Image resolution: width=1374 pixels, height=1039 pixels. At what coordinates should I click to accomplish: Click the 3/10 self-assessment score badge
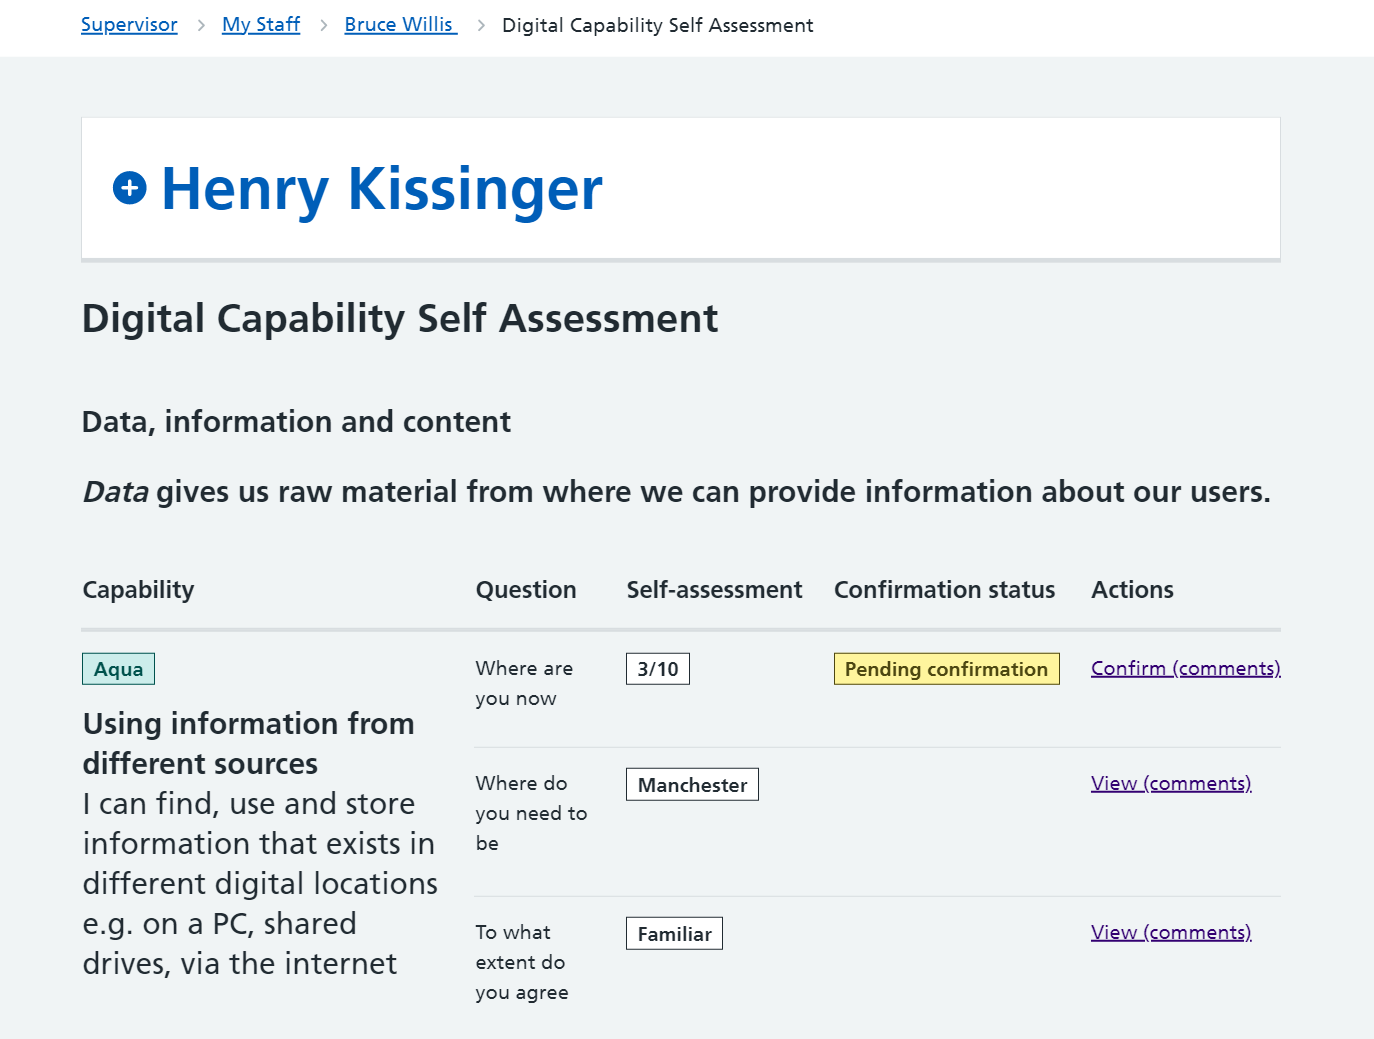pos(657,669)
